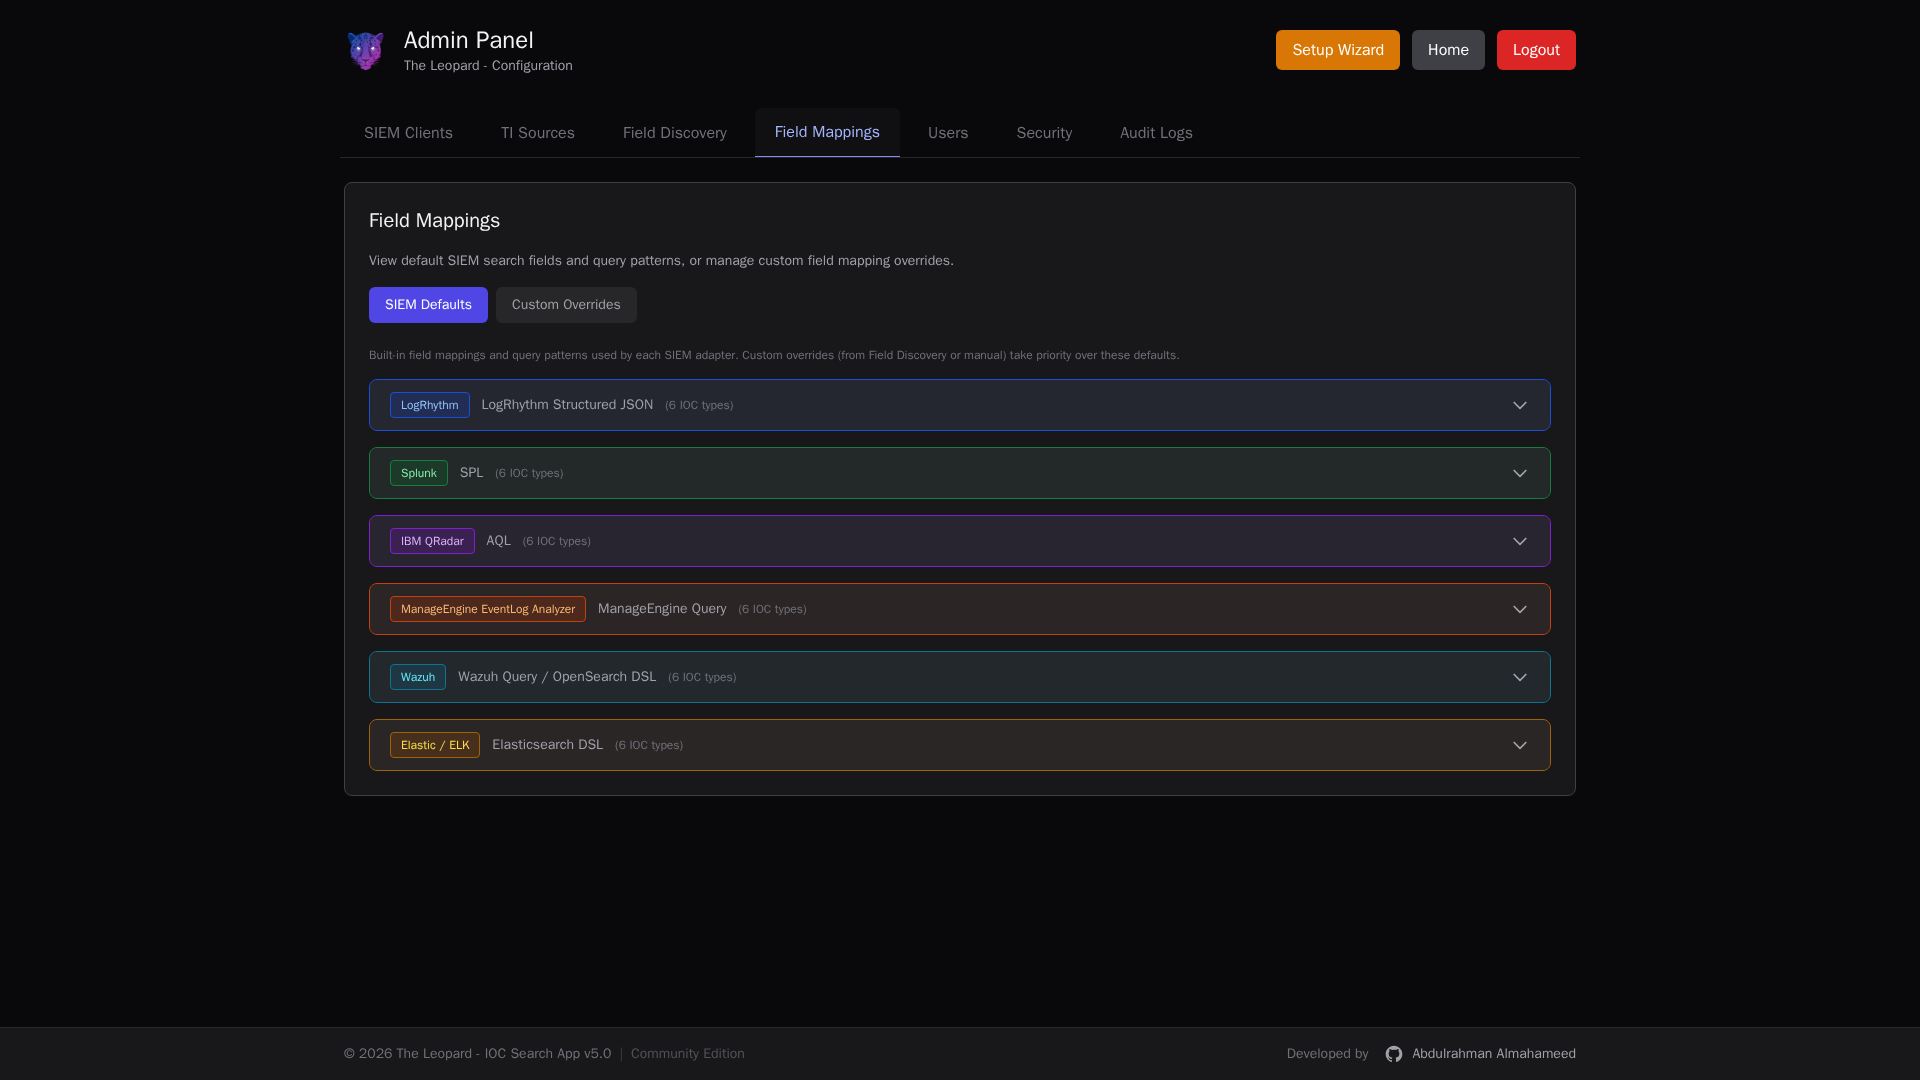Screen dimensions: 1920x1080
Task: Switch to the Audit Logs tab
Action: (1155, 133)
